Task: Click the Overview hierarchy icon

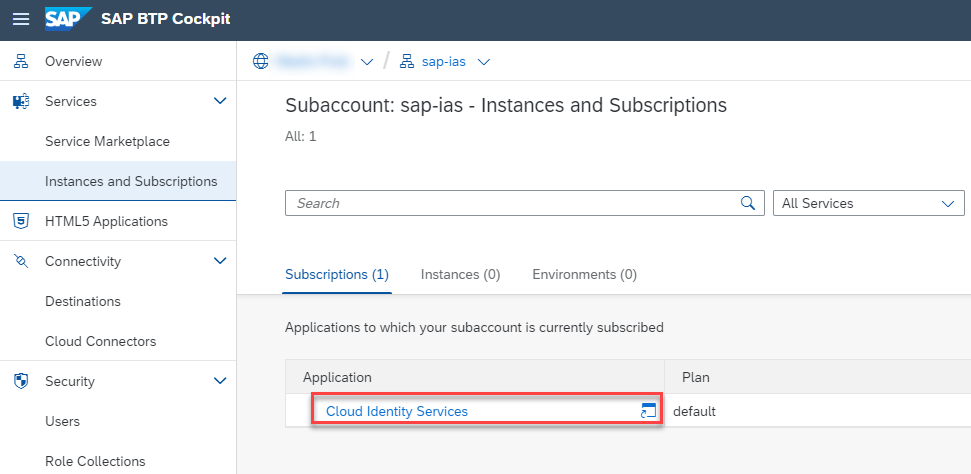Action: (21, 61)
